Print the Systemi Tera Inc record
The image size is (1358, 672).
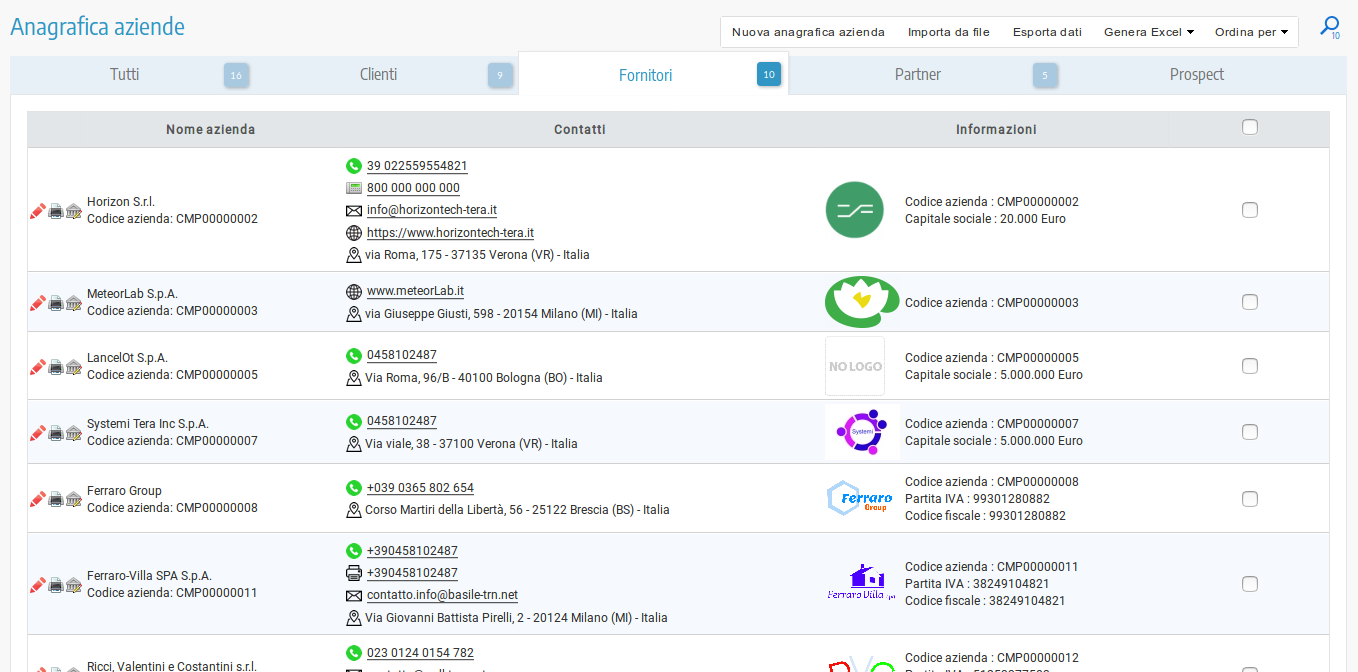[x=56, y=433]
